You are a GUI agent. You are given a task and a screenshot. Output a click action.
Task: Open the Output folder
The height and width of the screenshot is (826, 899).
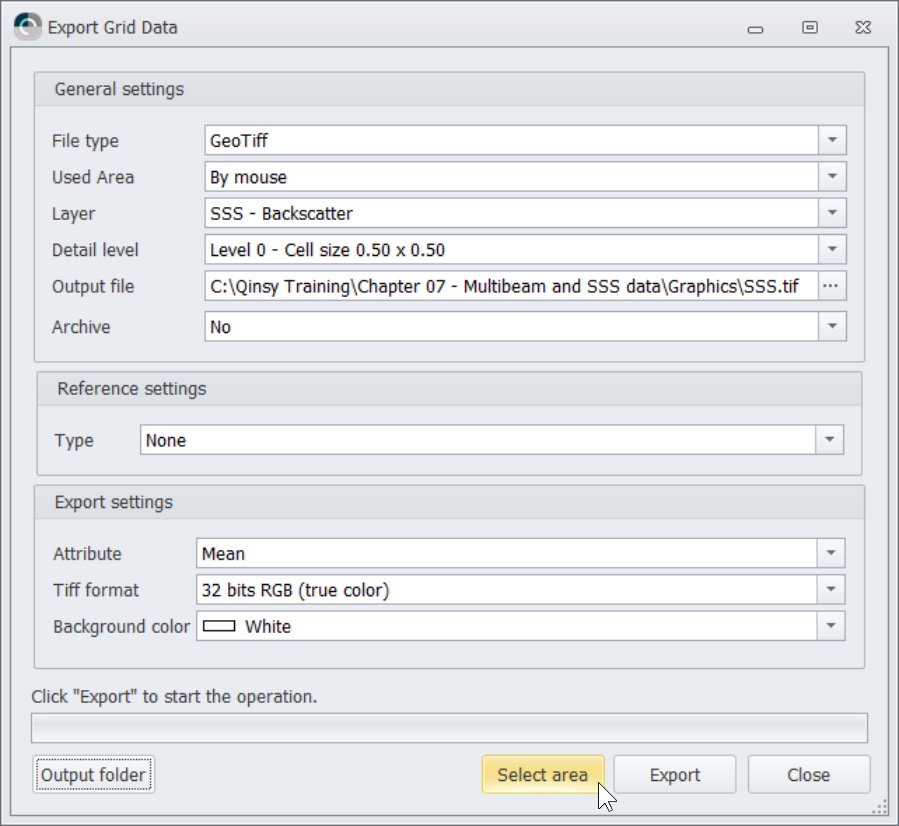[93, 775]
